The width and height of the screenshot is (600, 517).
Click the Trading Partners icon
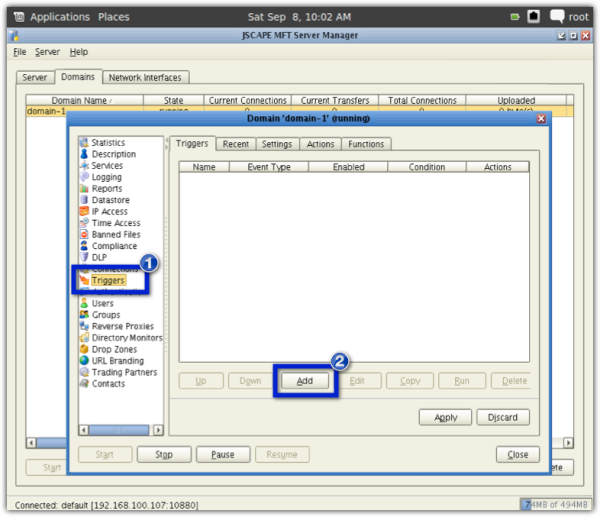coord(84,372)
